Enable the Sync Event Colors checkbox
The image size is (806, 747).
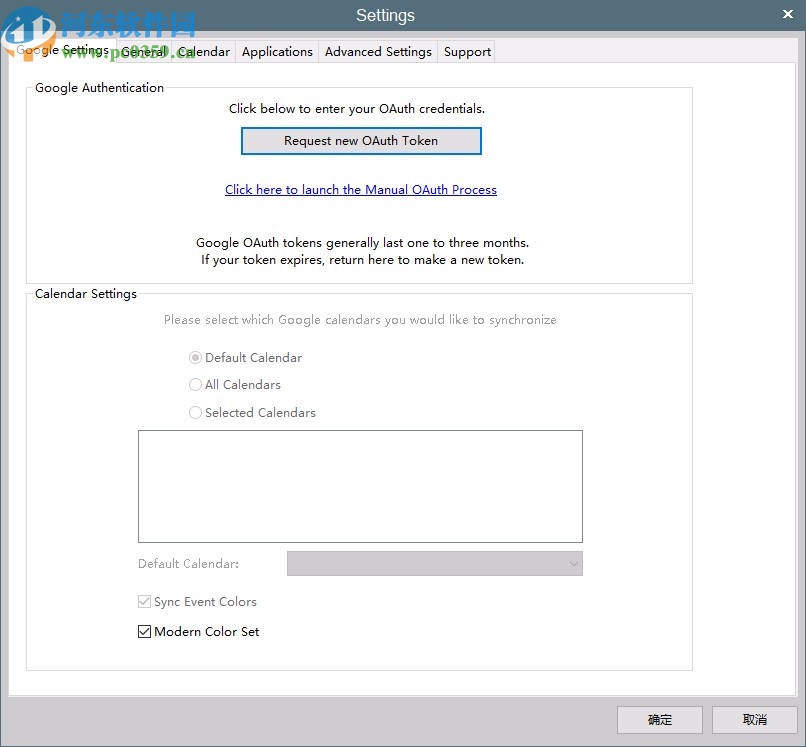coord(145,601)
